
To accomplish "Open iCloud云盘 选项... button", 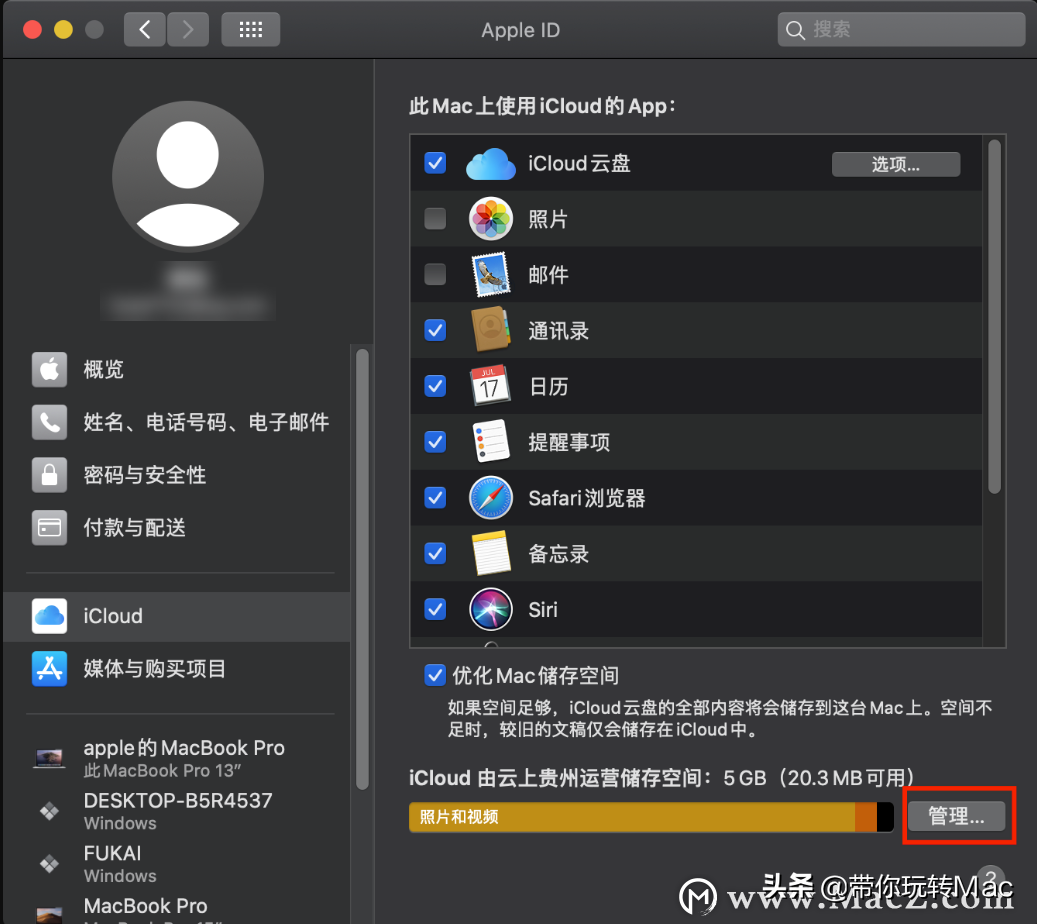I will pos(895,164).
